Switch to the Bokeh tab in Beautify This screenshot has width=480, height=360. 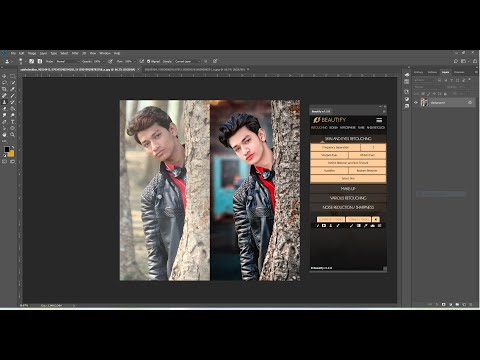click(333, 128)
